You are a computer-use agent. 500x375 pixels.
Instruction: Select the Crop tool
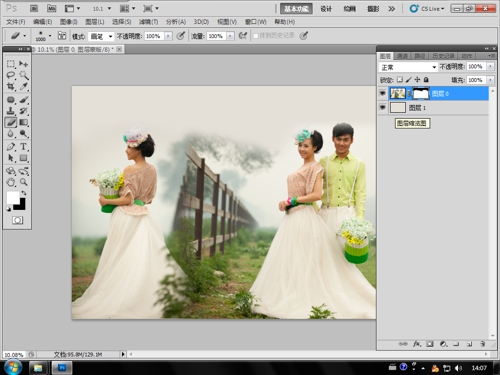coord(11,86)
